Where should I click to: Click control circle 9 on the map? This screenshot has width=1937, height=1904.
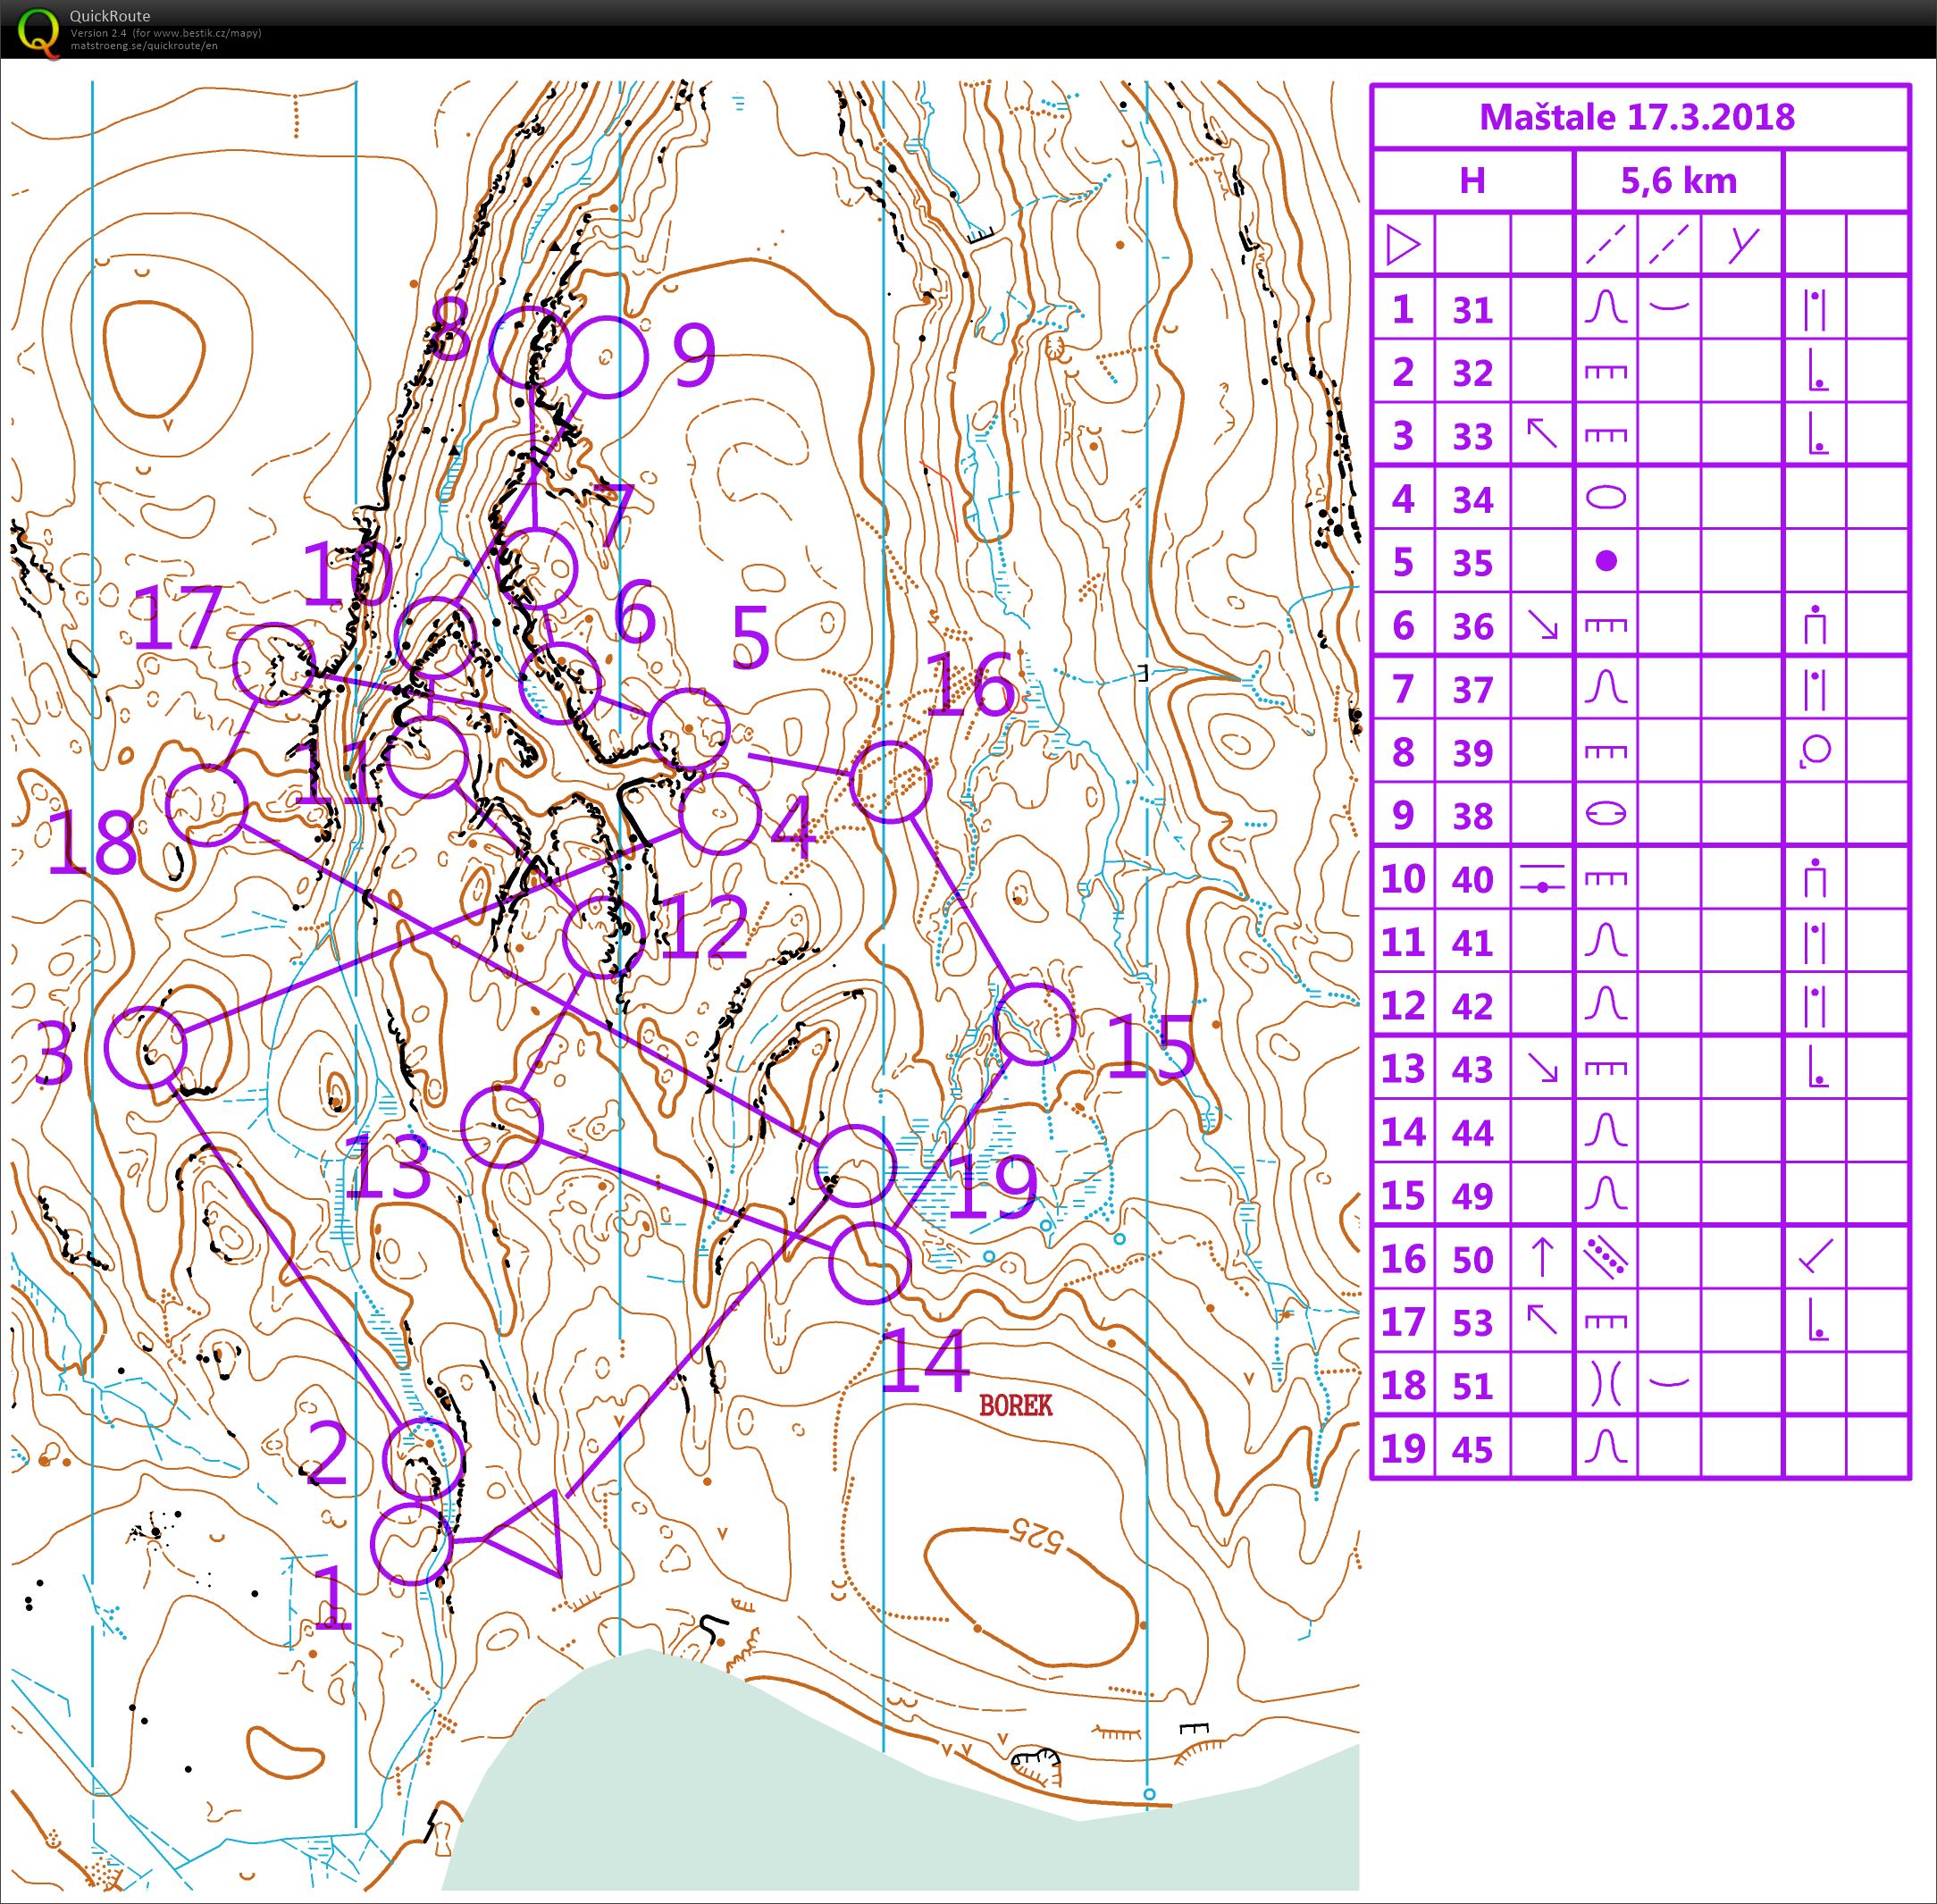(x=606, y=356)
